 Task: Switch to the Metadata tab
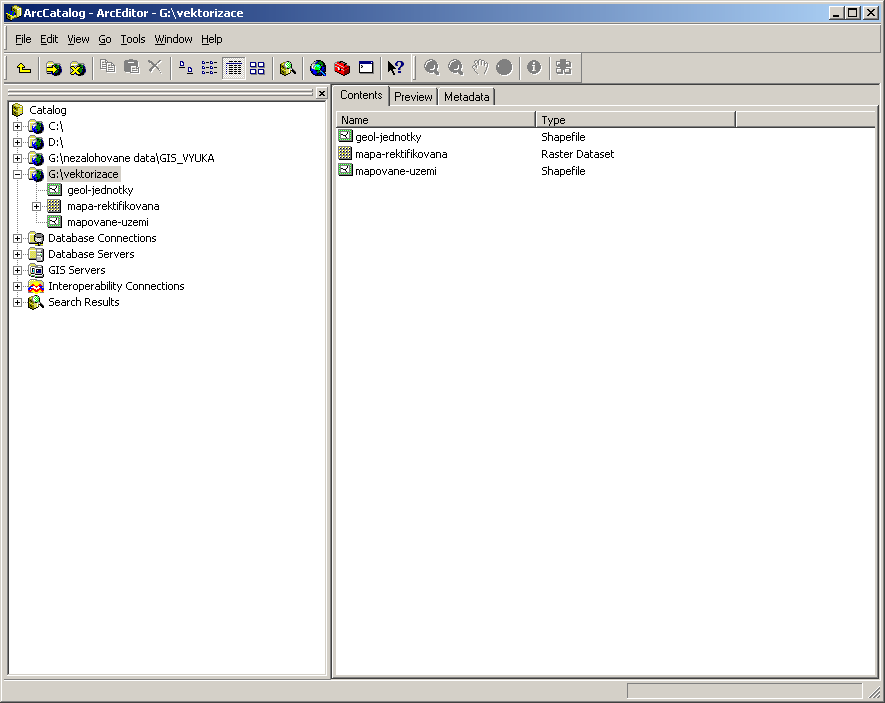tap(467, 97)
